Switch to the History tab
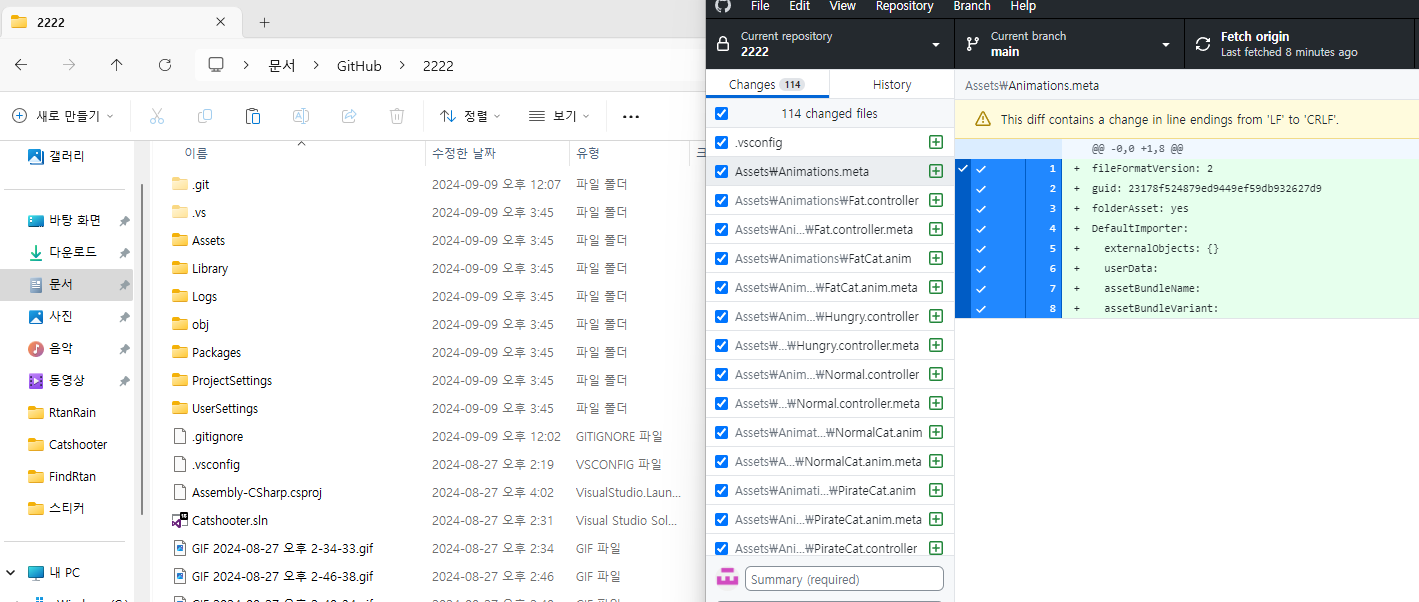Image resolution: width=1419 pixels, height=602 pixels. tap(892, 85)
